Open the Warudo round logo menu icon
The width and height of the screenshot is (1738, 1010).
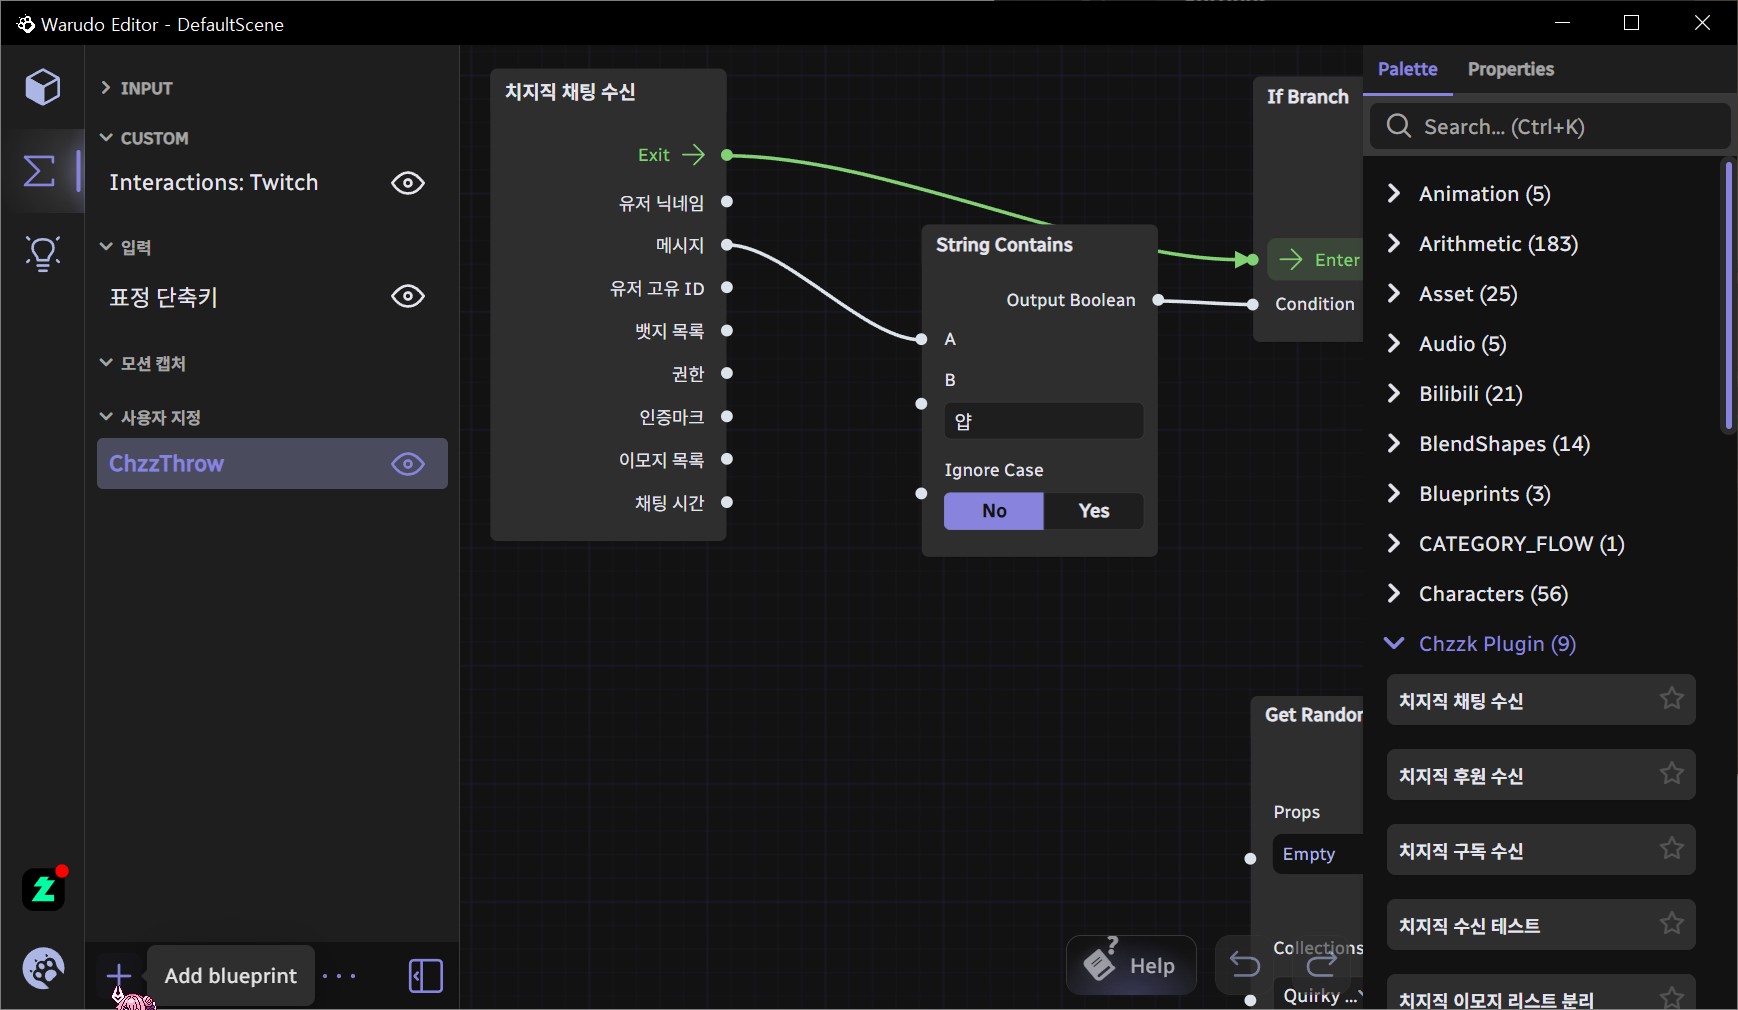(43, 968)
